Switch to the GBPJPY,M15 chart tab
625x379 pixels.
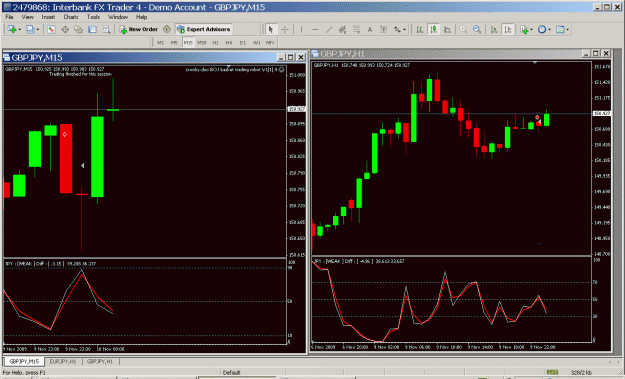24,361
